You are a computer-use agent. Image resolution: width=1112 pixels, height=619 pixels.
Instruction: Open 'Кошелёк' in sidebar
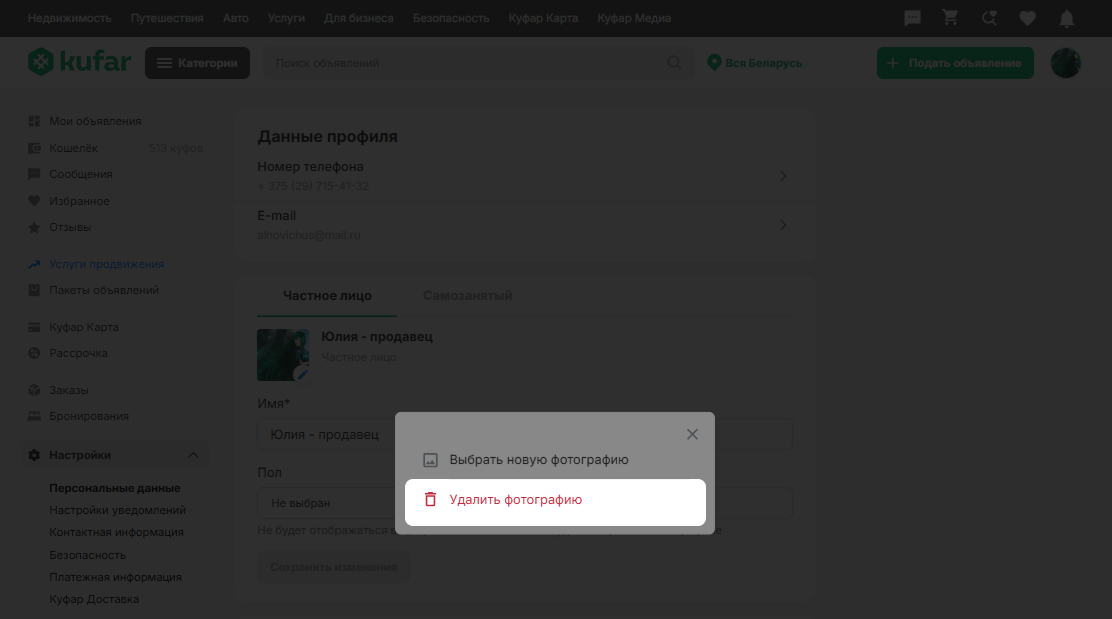point(73,148)
